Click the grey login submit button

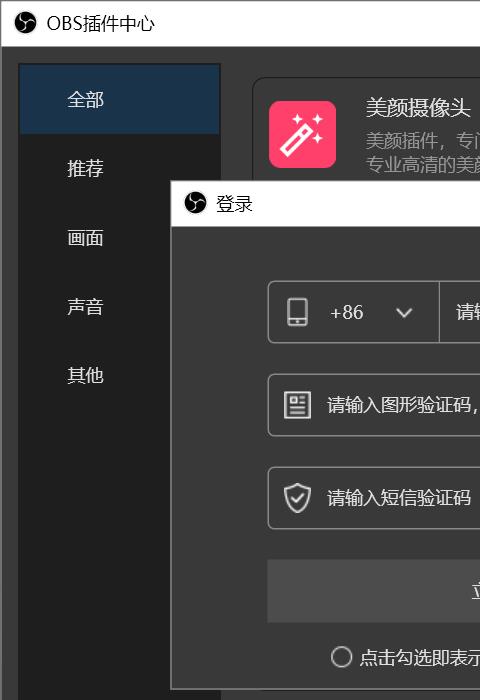tap(374, 591)
